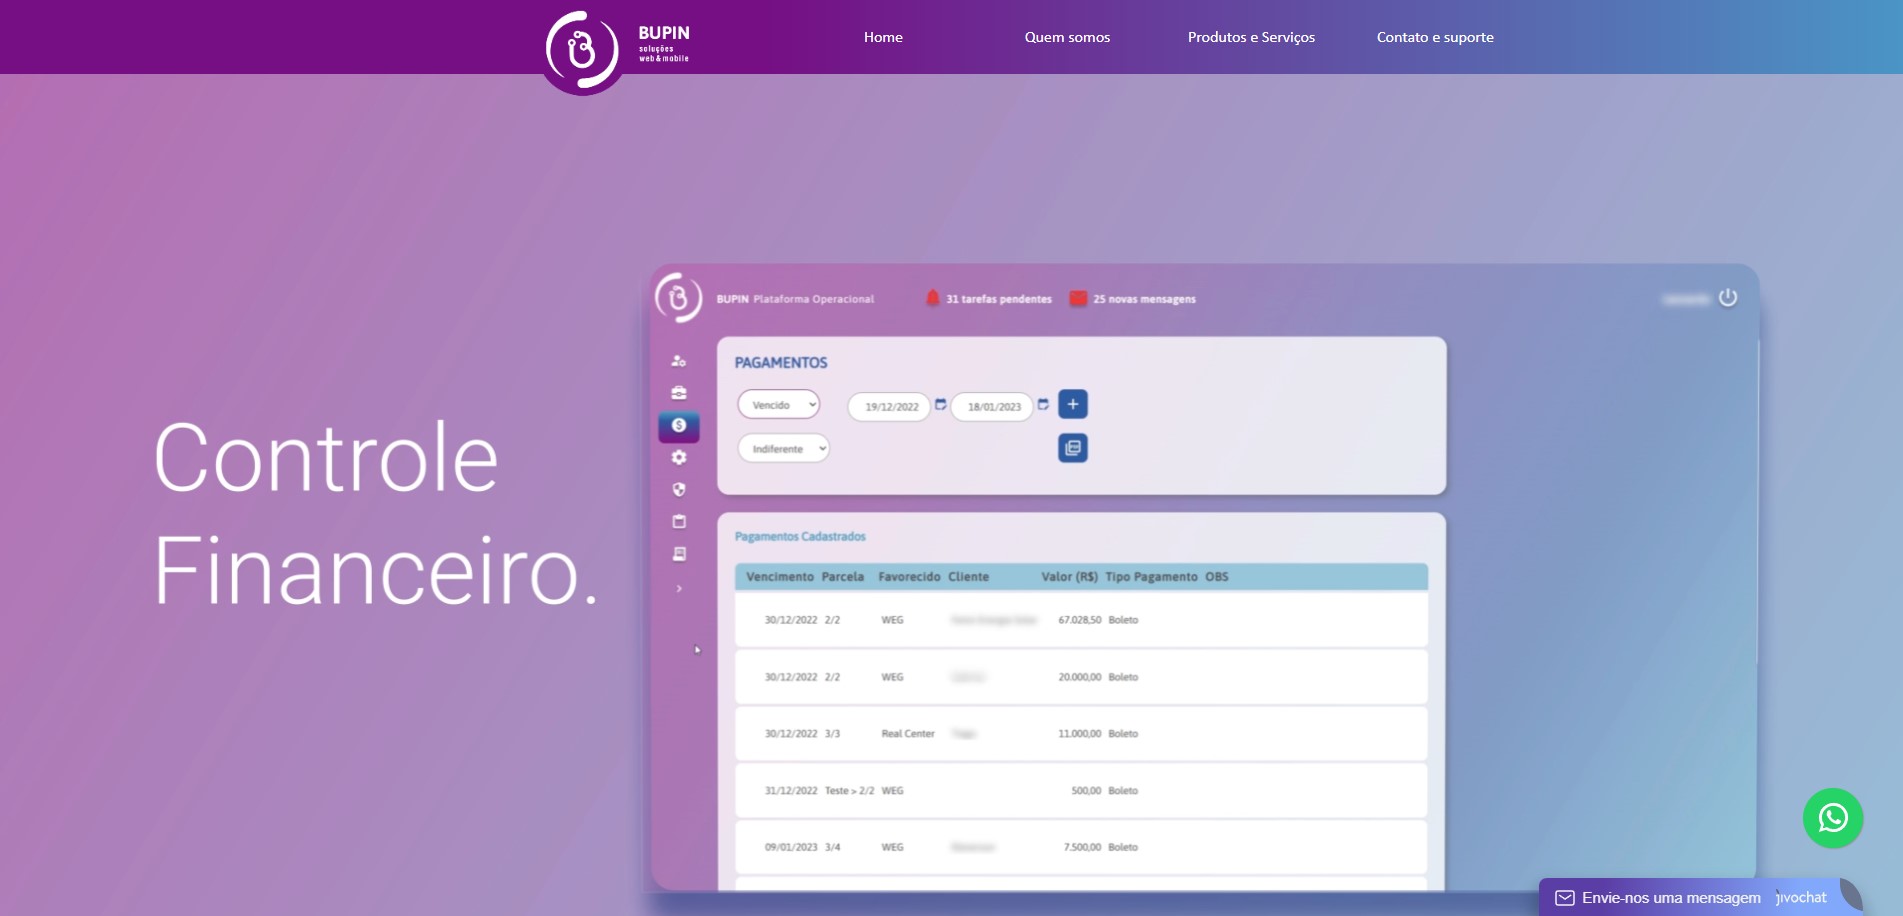Open the receipt book sidebar icon
The width and height of the screenshot is (1903, 916).
point(679,554)
